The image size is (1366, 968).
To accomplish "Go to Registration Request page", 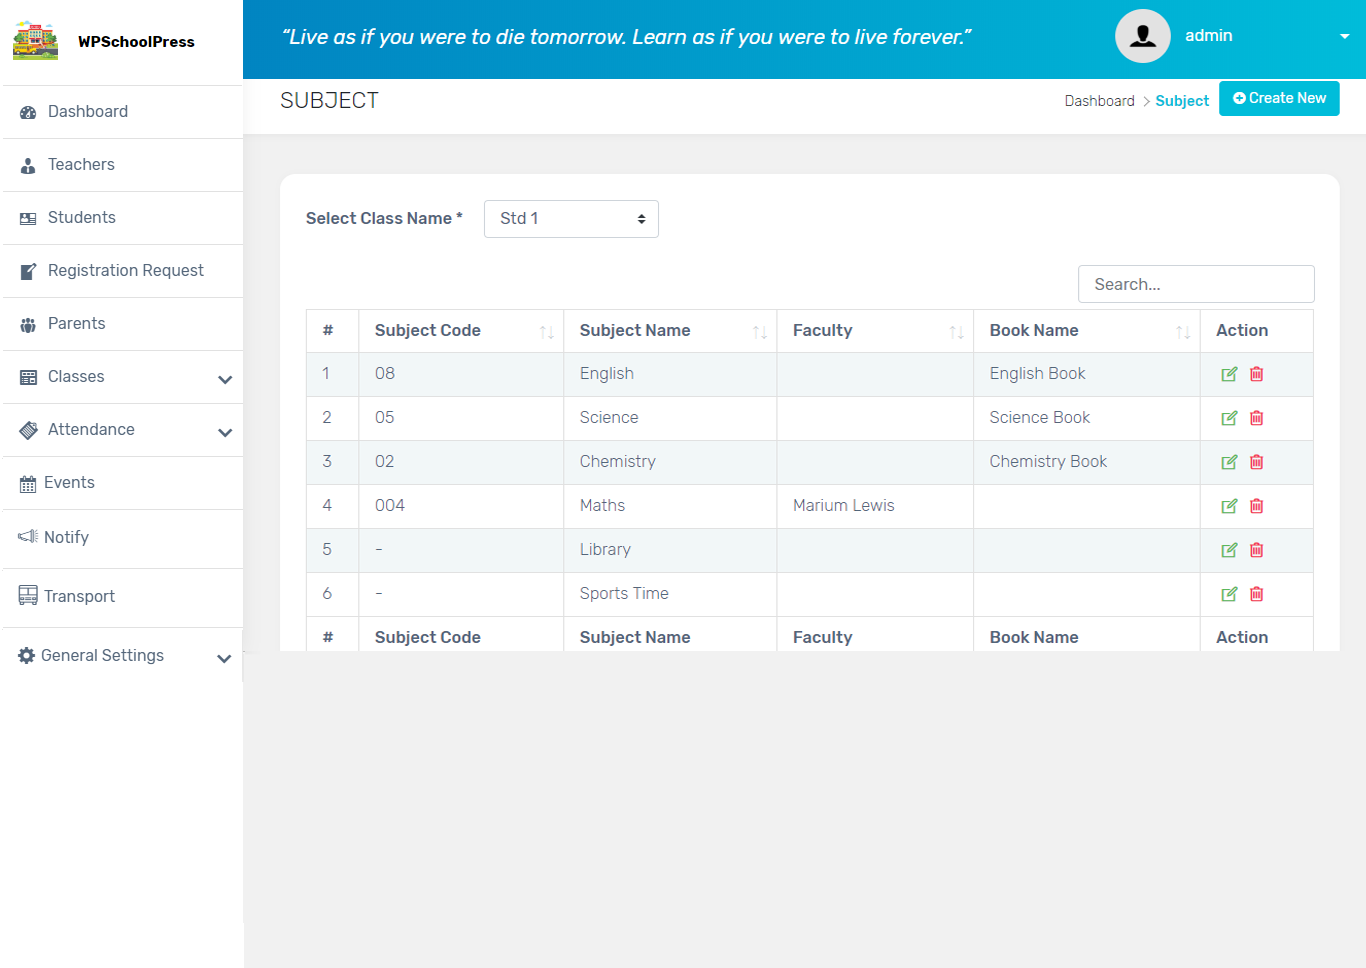I will click(x=125, y=271).
